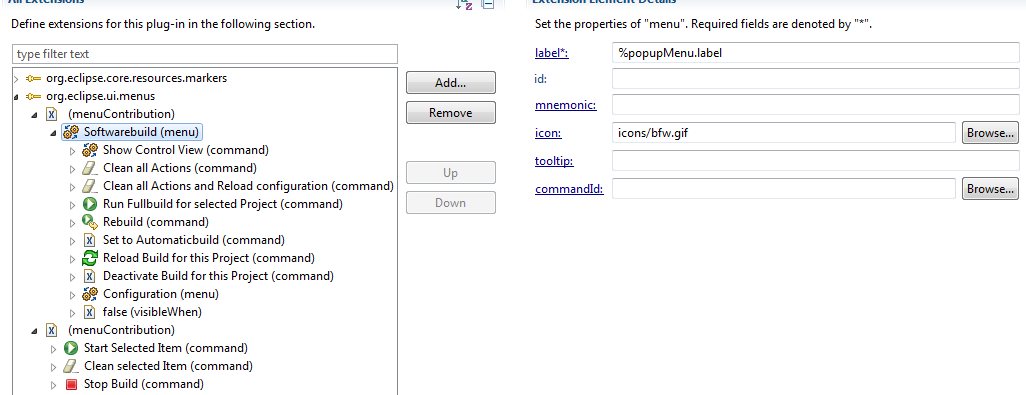This screenshot has height=395, width=1026.
Task: Click the id input field
Action: (816, 78)
